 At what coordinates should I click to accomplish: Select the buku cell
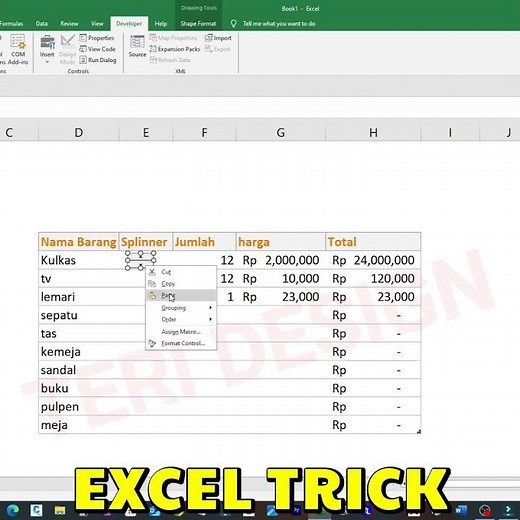79,388
